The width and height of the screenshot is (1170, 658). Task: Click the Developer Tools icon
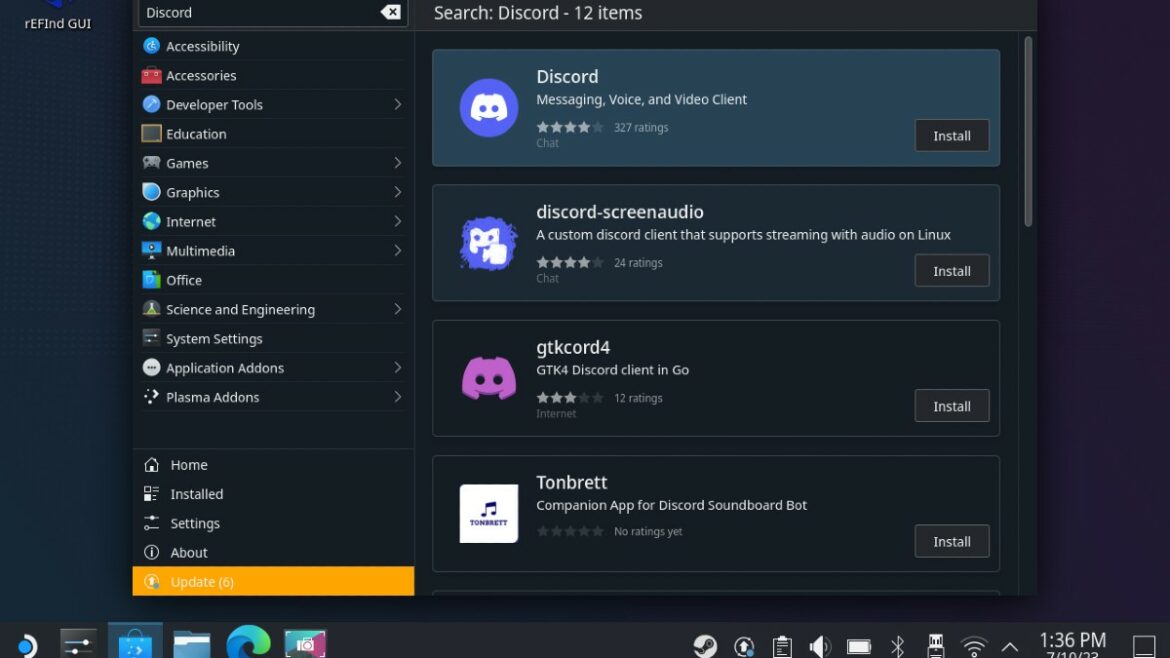pyautogui.click(x=151, y=104)
